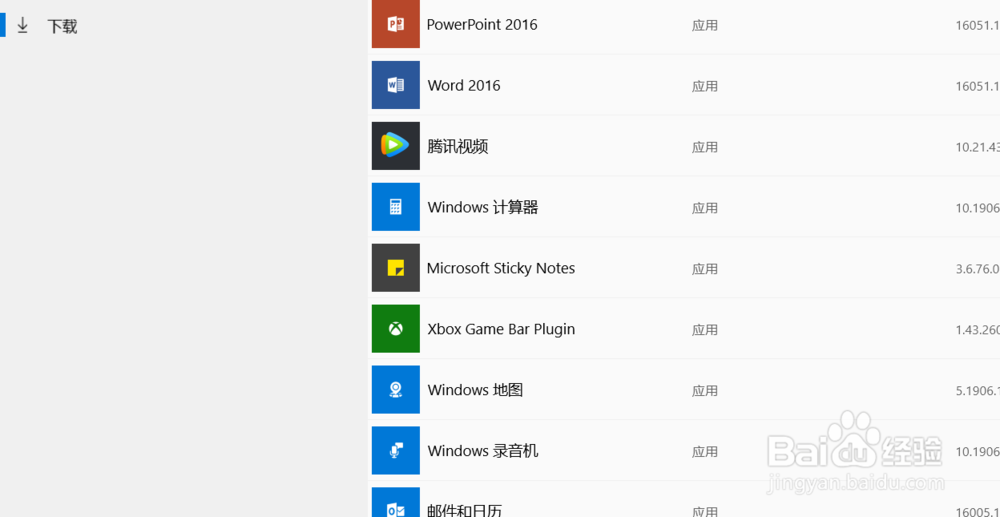
Task: Click 应用 type in Windows 地图 row
Action: point(705,391)
